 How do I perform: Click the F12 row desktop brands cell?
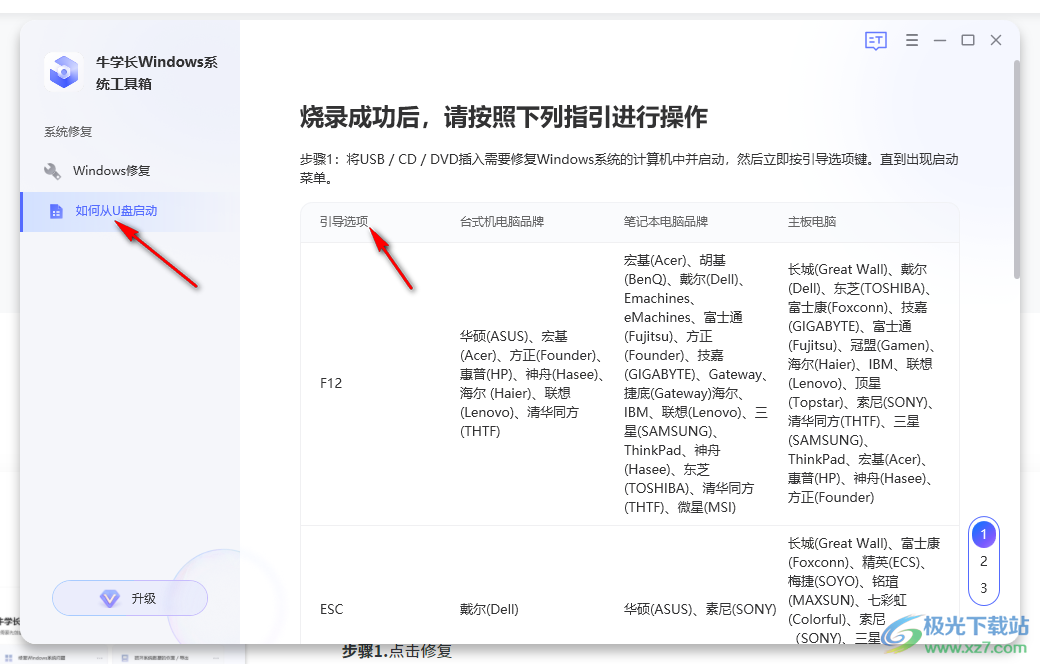[533, 383]
